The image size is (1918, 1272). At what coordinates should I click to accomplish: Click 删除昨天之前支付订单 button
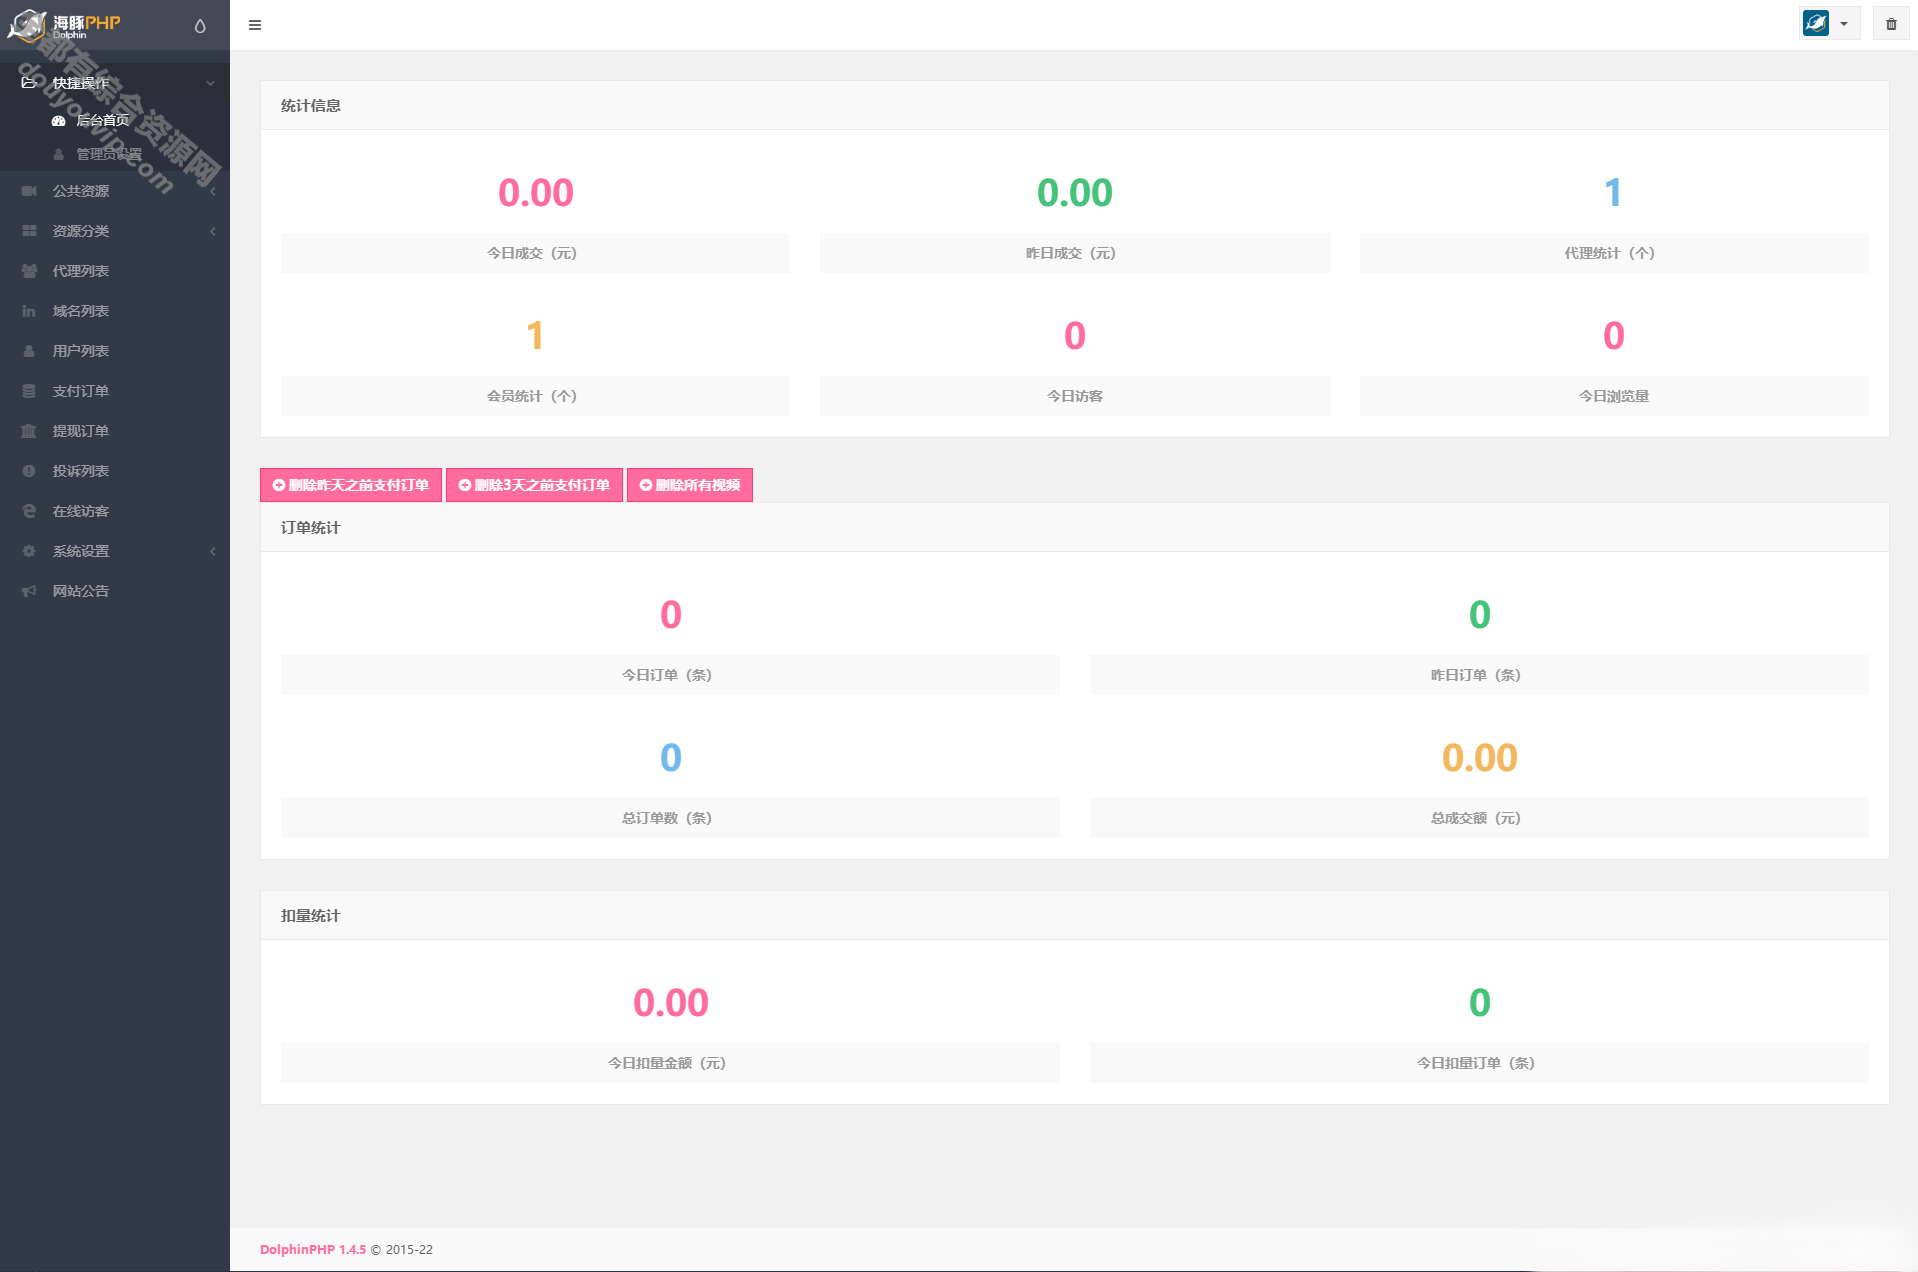[351, 485]
